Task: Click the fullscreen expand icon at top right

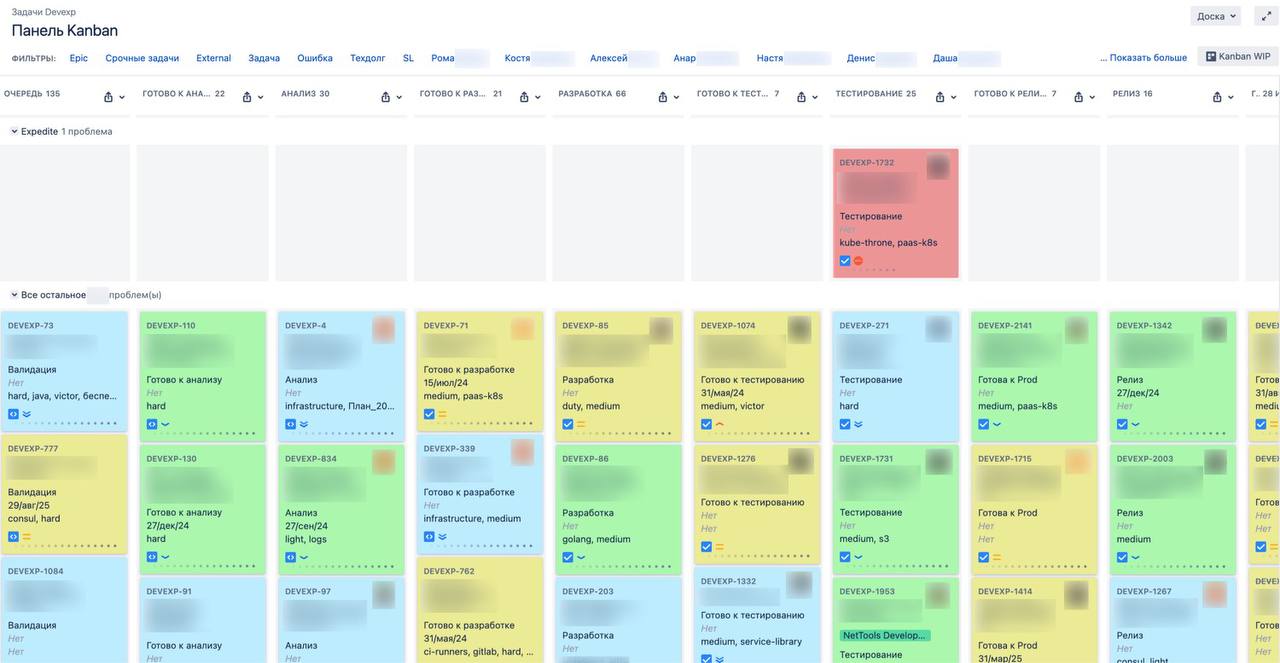Action: [x=1264, y=14]
